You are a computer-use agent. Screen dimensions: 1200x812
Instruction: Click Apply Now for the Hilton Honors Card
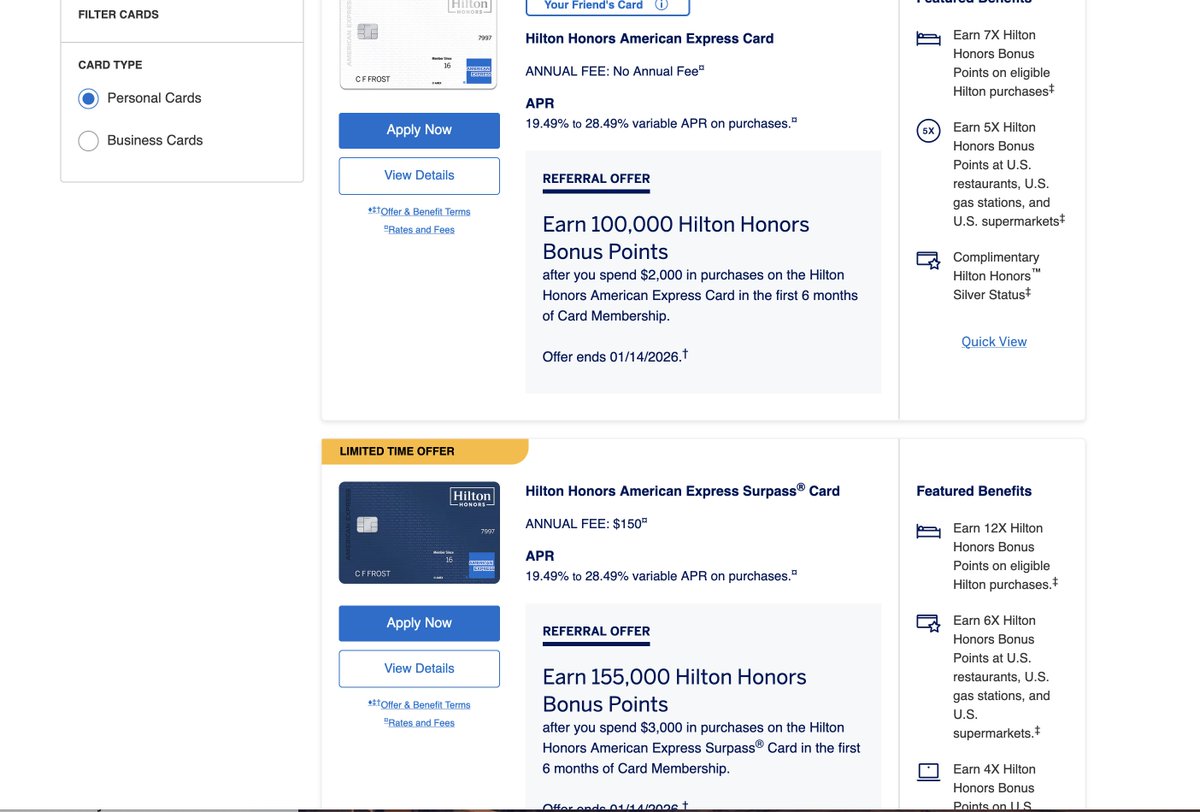419,129
